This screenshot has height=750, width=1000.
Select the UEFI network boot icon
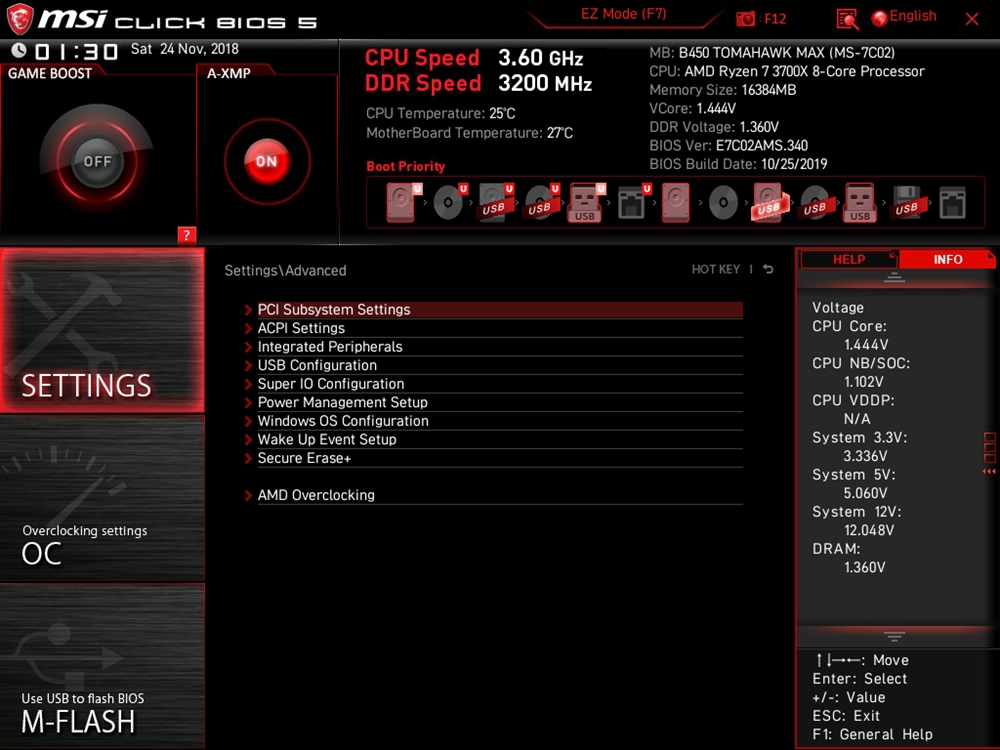(633, 203)
